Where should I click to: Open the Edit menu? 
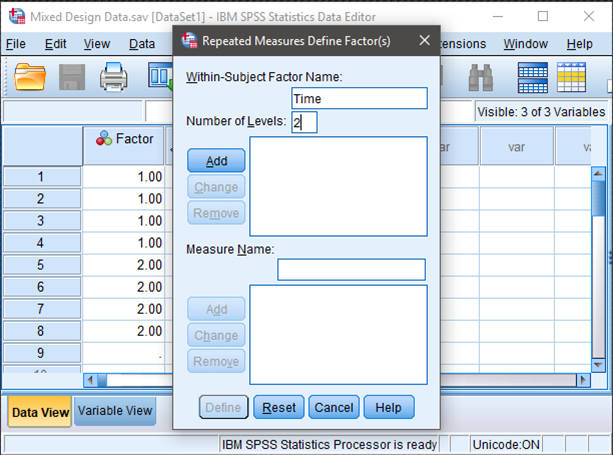coord(56,44)
